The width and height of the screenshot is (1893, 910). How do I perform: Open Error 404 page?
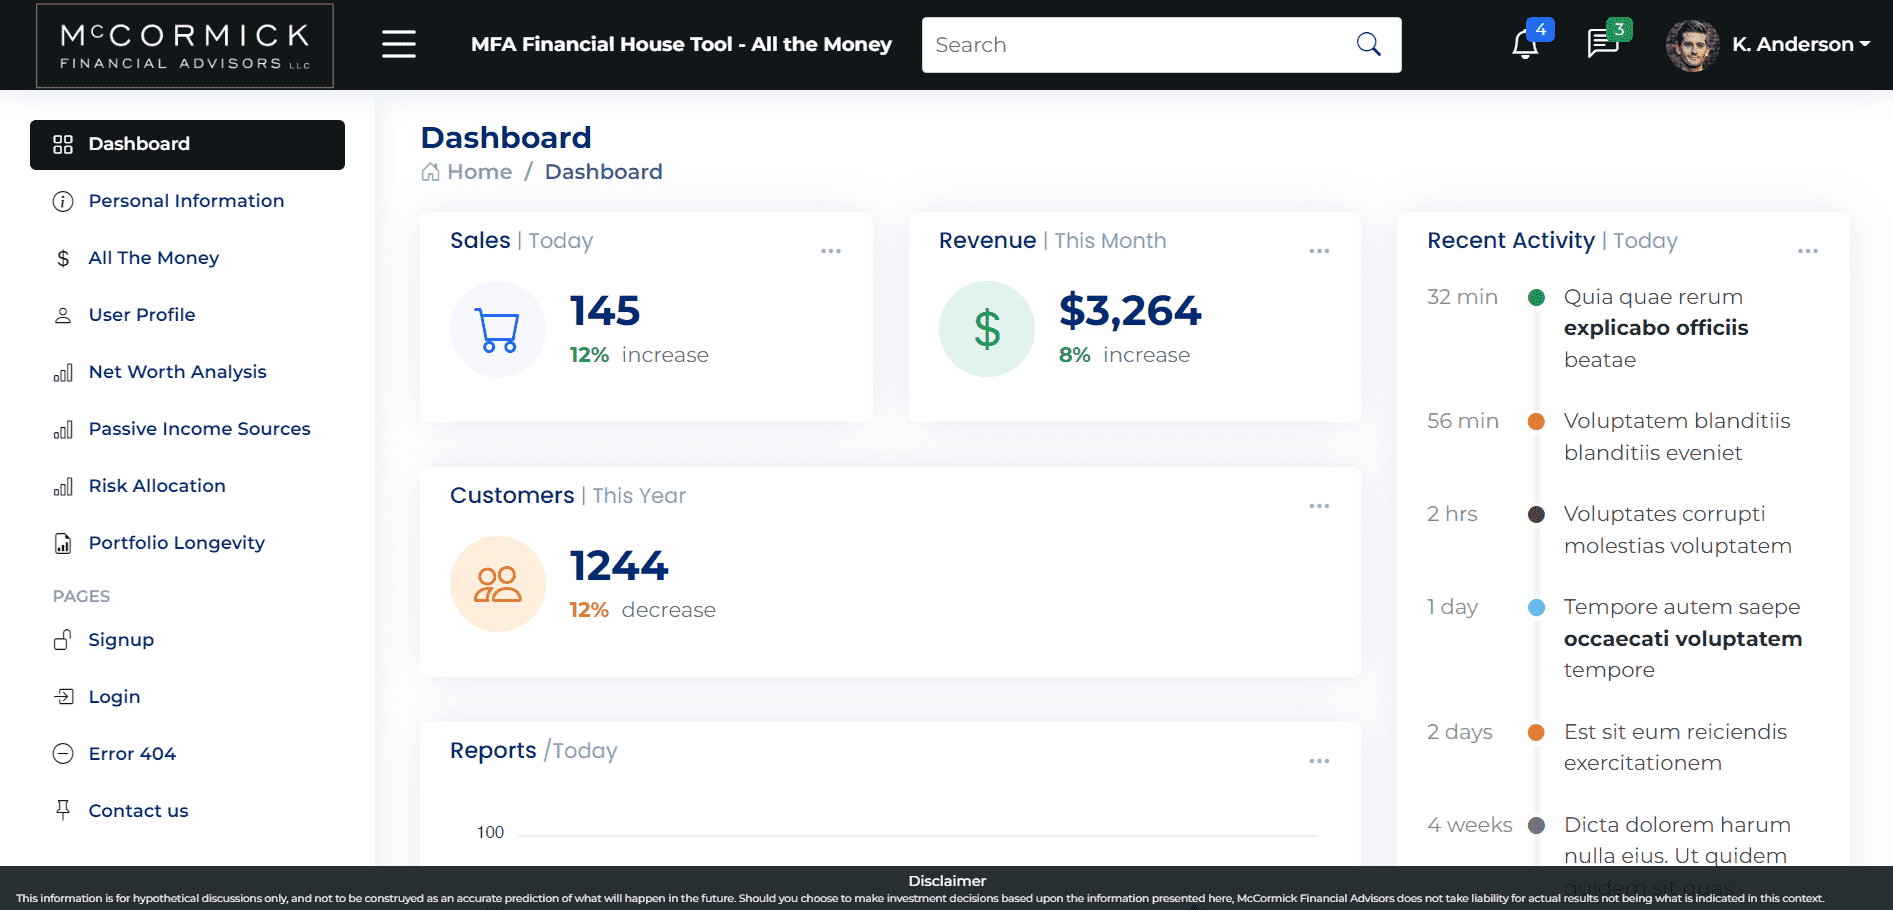(187, 754)
